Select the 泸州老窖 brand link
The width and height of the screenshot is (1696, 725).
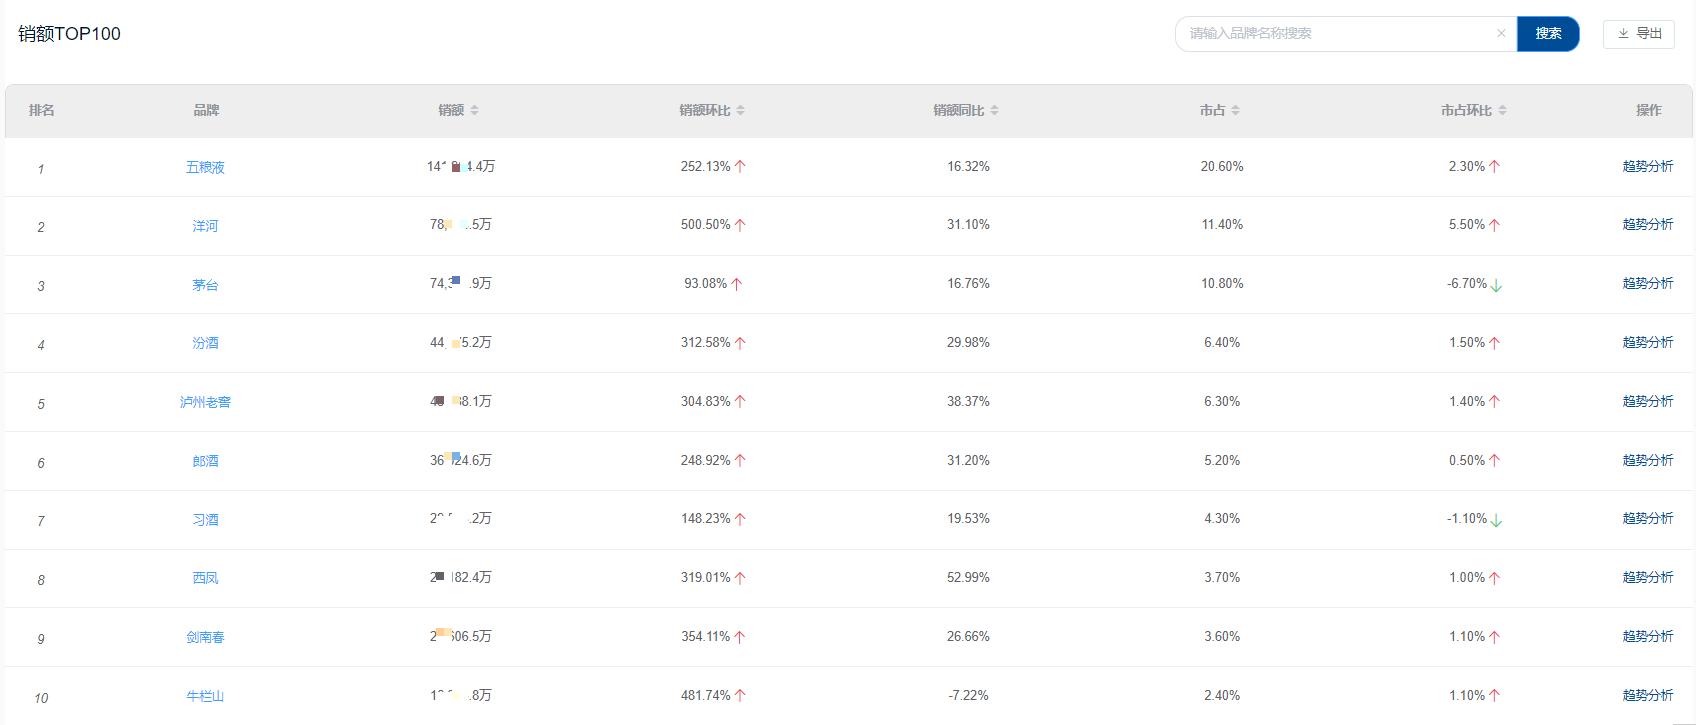click(x=205, y=402)
